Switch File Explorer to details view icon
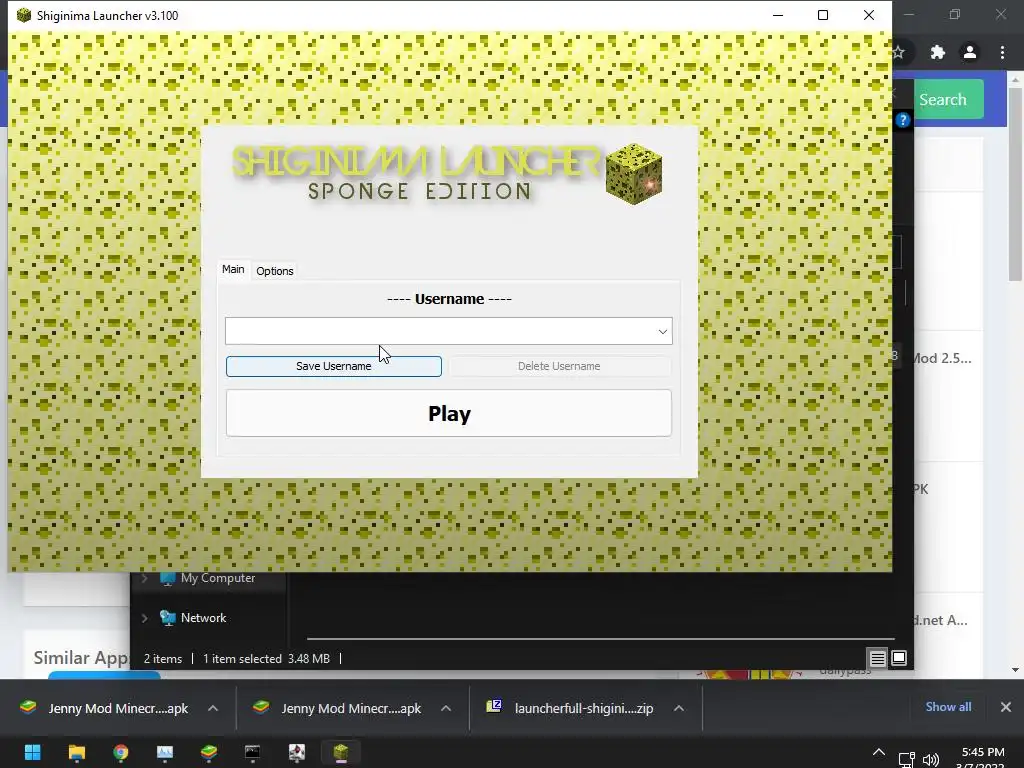 coord(877,658)
